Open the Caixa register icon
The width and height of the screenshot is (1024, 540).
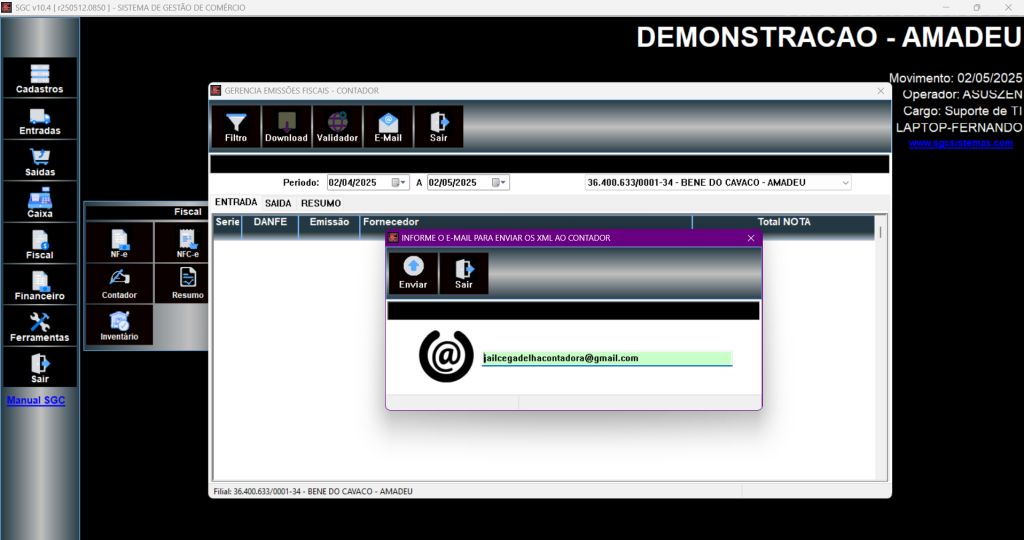coord(40,202)
